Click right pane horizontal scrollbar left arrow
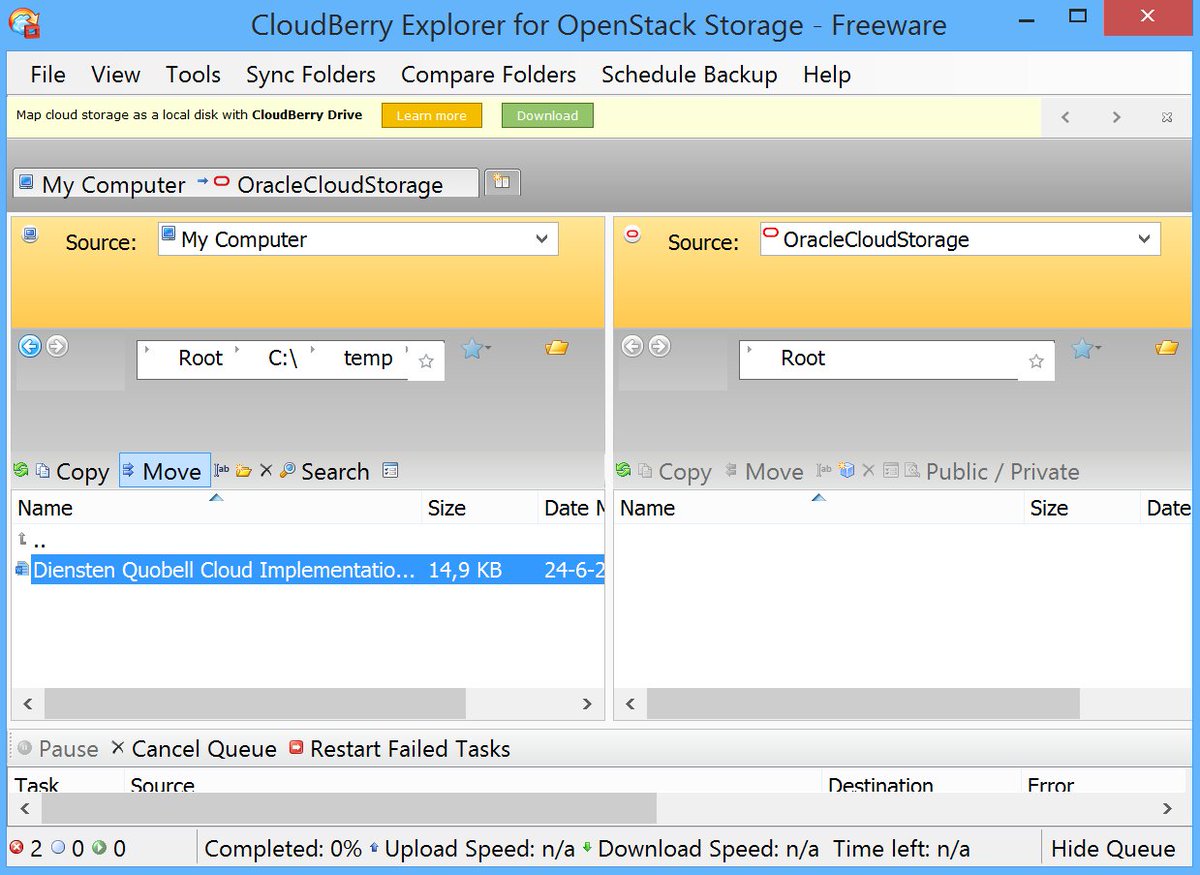Viewport: 1200px width, 875px height. point(630,704)
